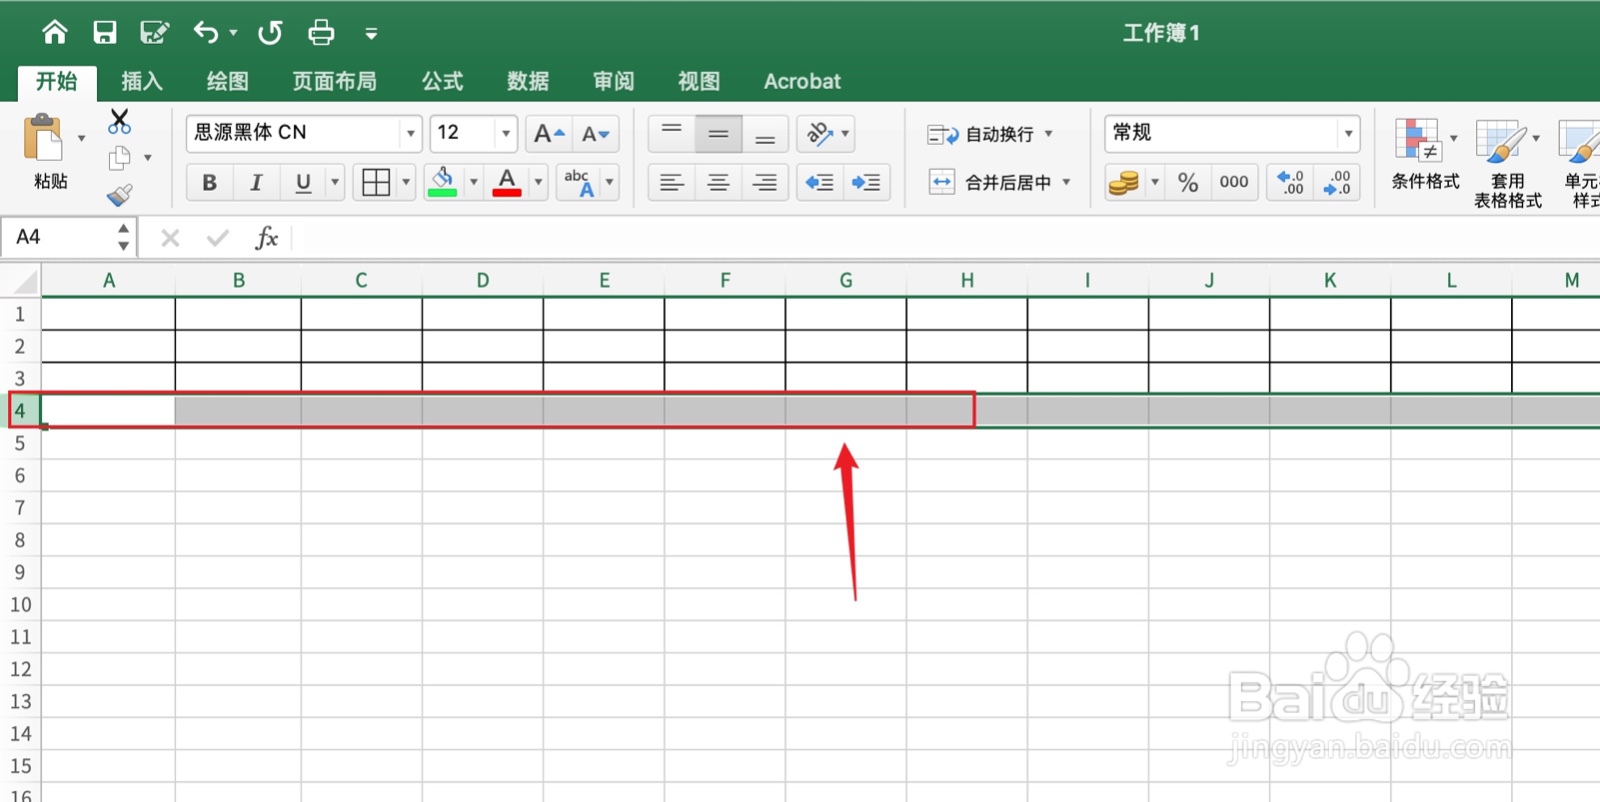Viewport: 1600px width, 802px height.
Task: Switch to the 公式 tab
Action: [x=442, y=81]
